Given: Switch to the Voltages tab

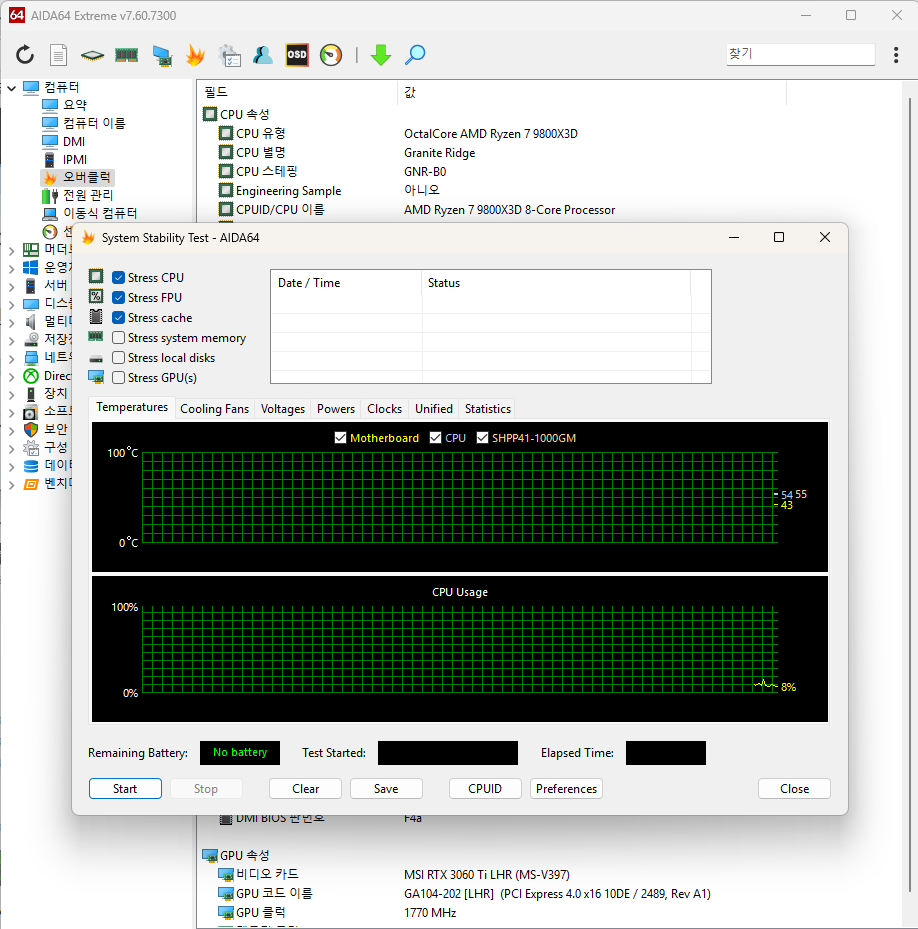Looking at the screenshot, I should (x=283, y=409).
